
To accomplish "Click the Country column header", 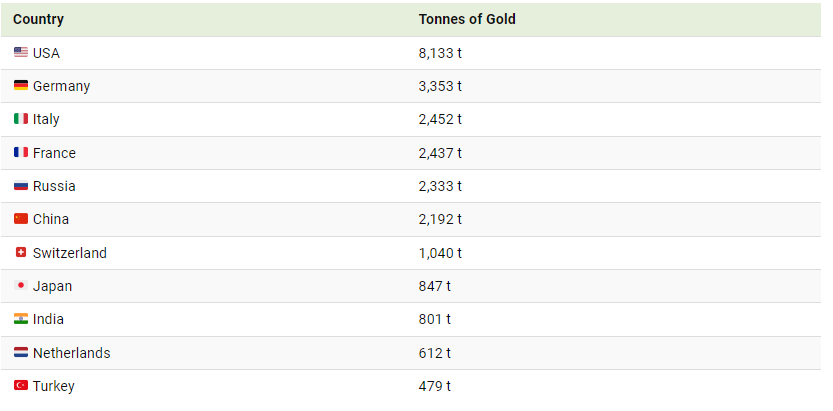I will pyautogui.click(x=38, y=19).
